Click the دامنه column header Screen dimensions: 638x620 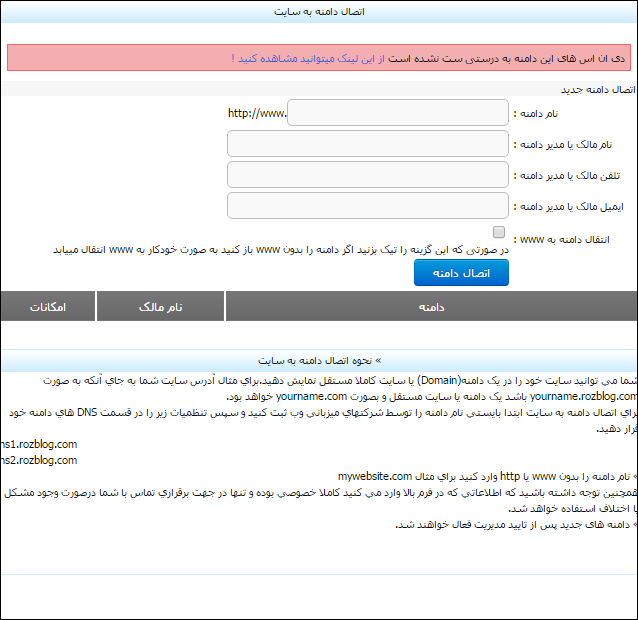431,306
